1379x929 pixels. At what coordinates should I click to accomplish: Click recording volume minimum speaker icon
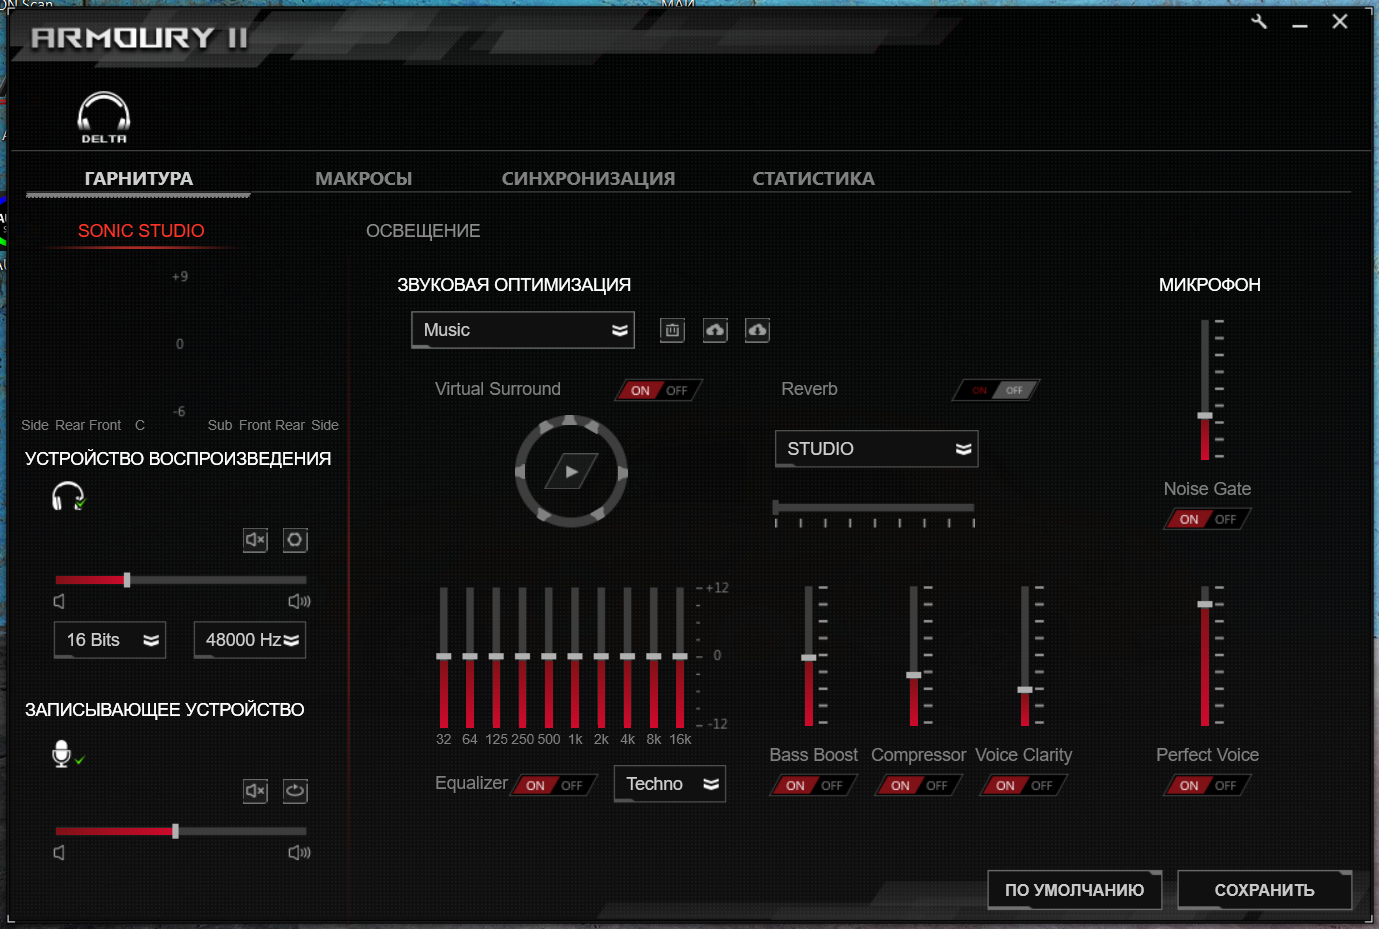pyautogui.click(x=59, y=852)
